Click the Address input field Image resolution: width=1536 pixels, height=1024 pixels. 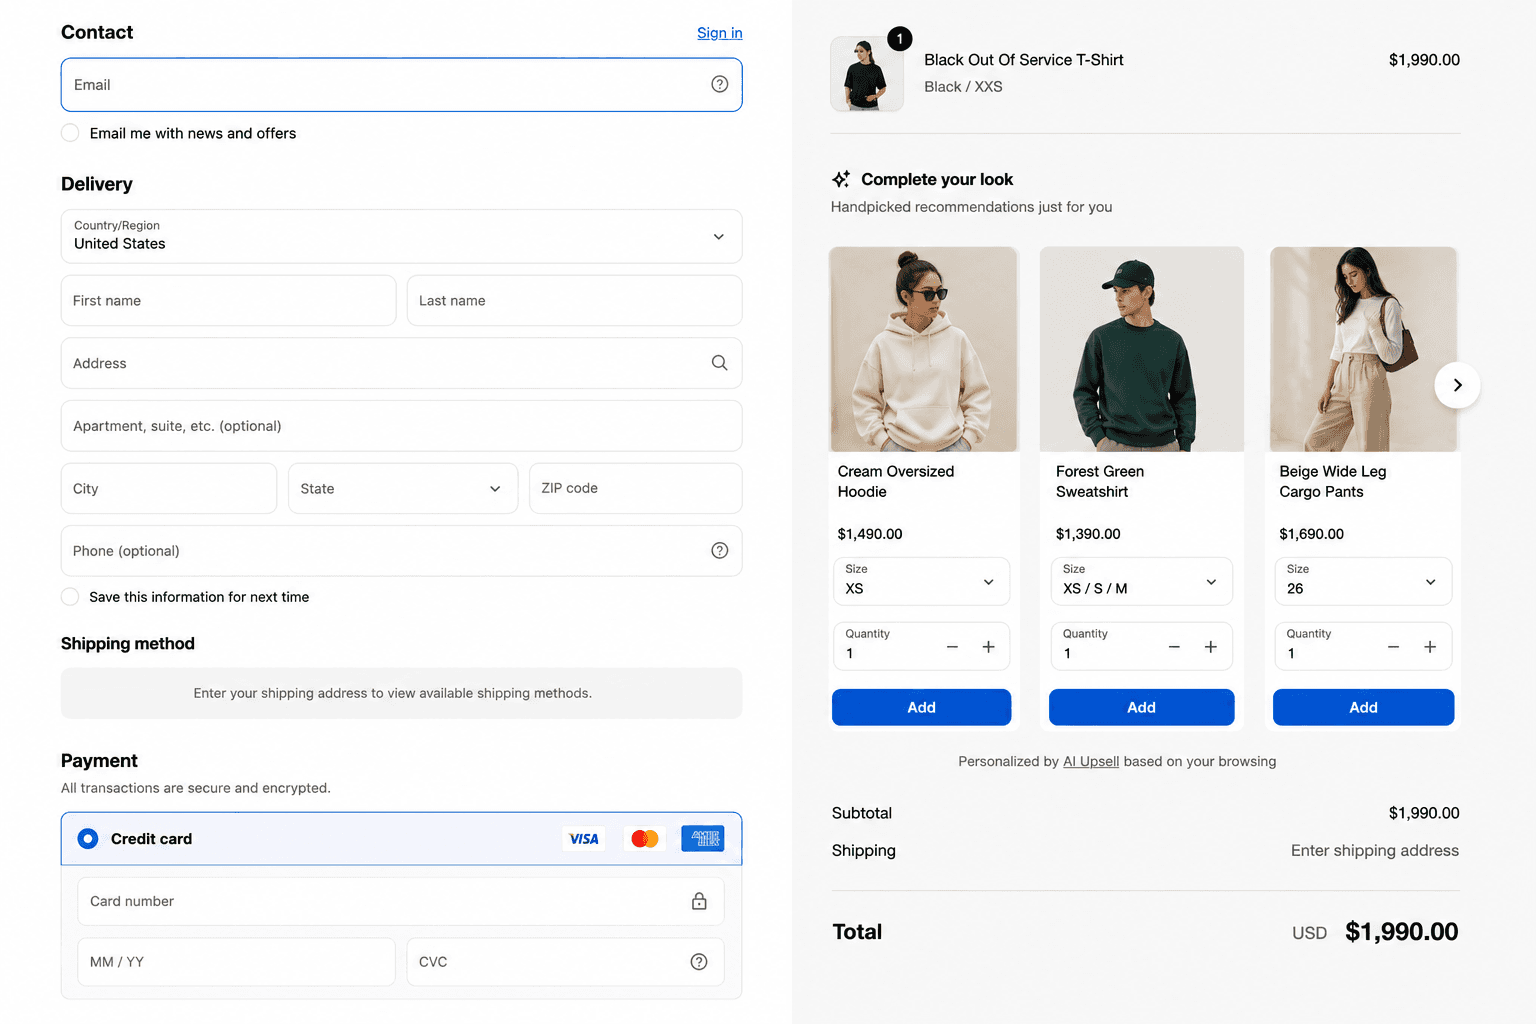coord(401,363)
